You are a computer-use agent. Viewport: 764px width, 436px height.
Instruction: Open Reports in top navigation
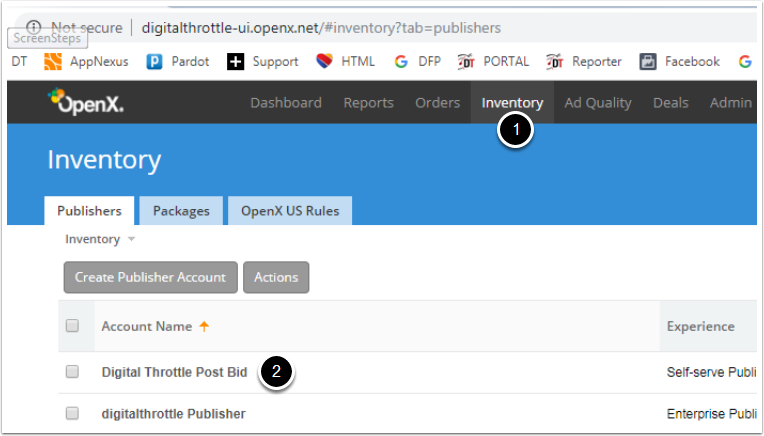coord(368,103)
